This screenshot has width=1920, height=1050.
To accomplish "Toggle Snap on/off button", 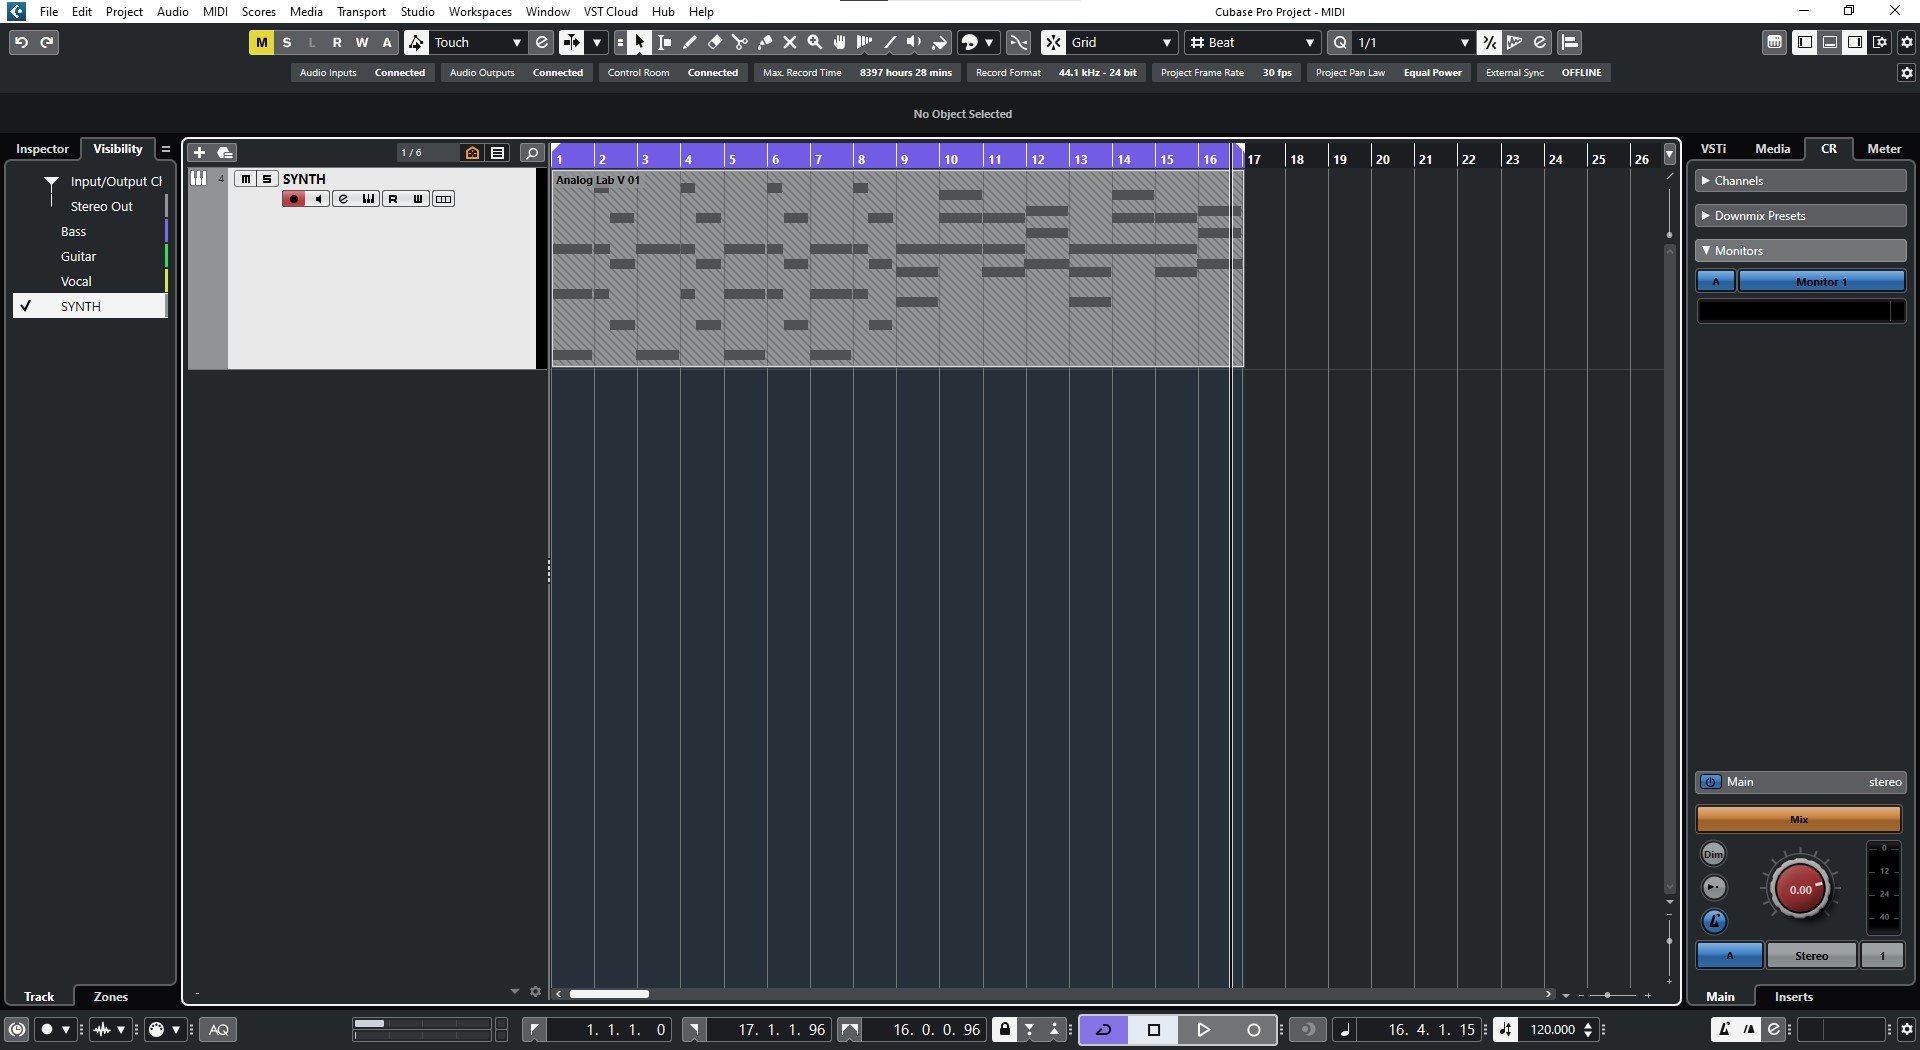I will click(1053, 42).
